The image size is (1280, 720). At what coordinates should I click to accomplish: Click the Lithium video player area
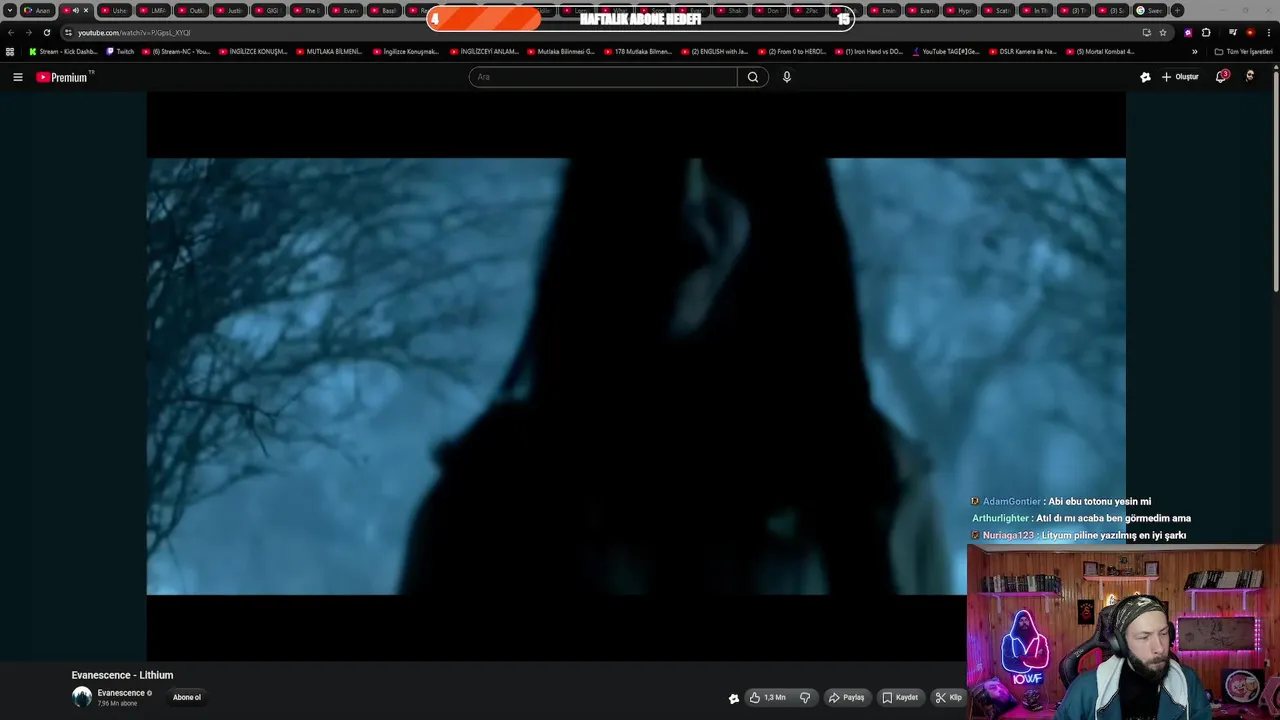[636, 376]
